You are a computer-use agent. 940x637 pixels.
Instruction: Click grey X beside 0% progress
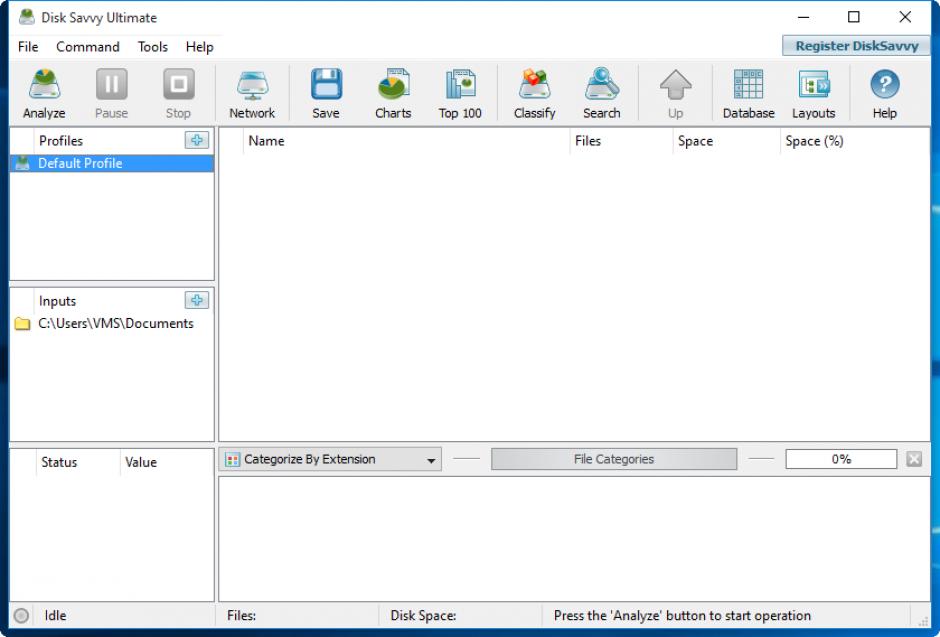click(x=914, y=460)
